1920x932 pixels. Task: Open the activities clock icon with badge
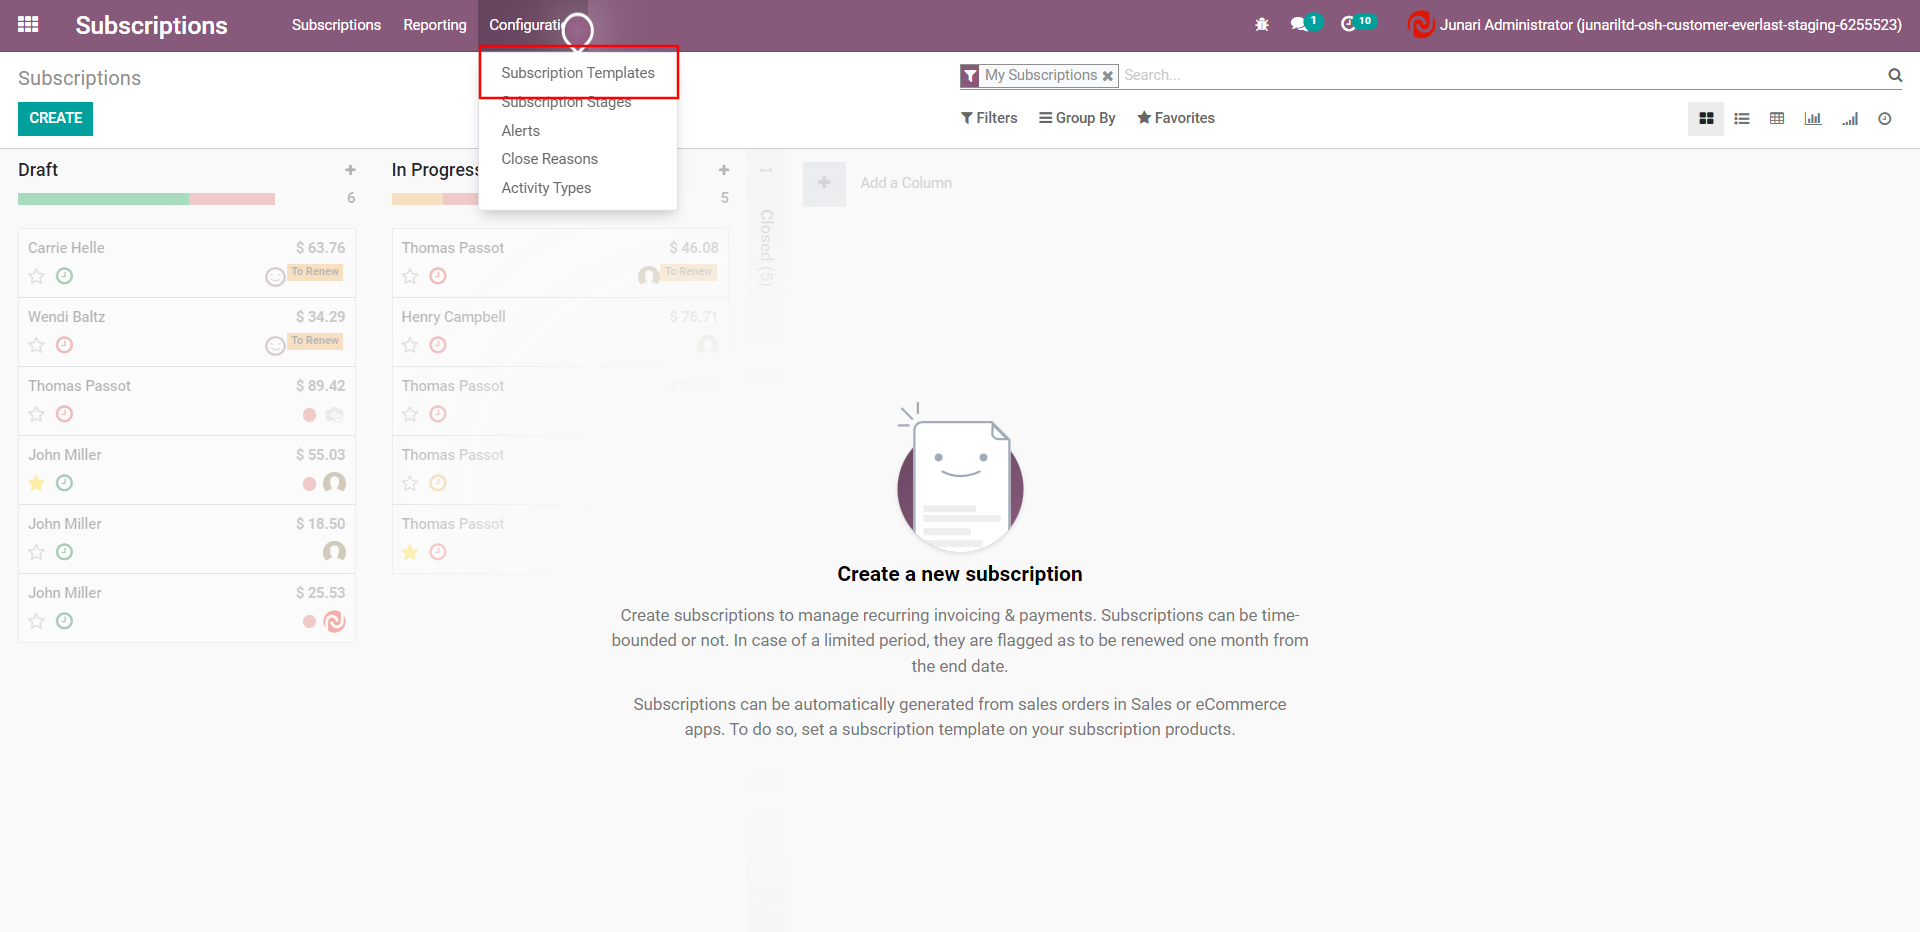[1349, 25]
